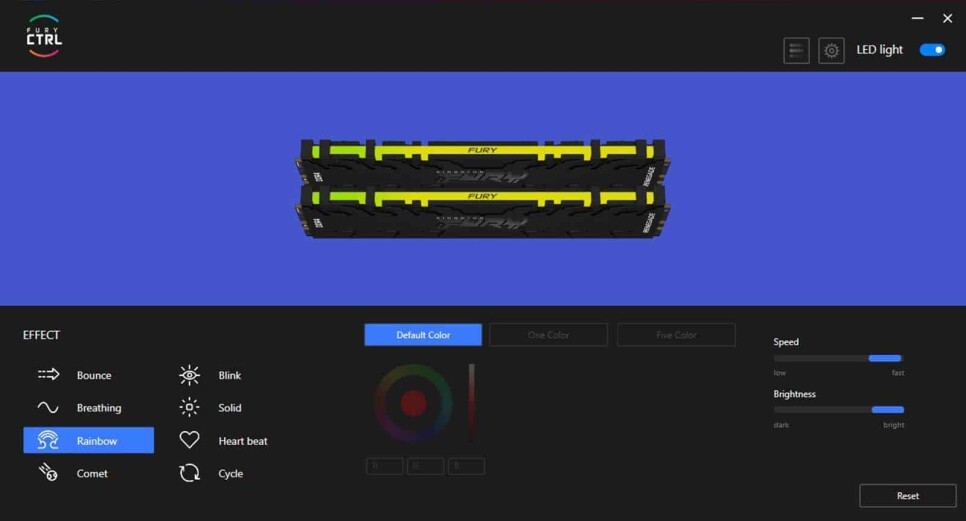Choose the Breathing effect label
Screen dimensions: 966x521
[99, 408]
